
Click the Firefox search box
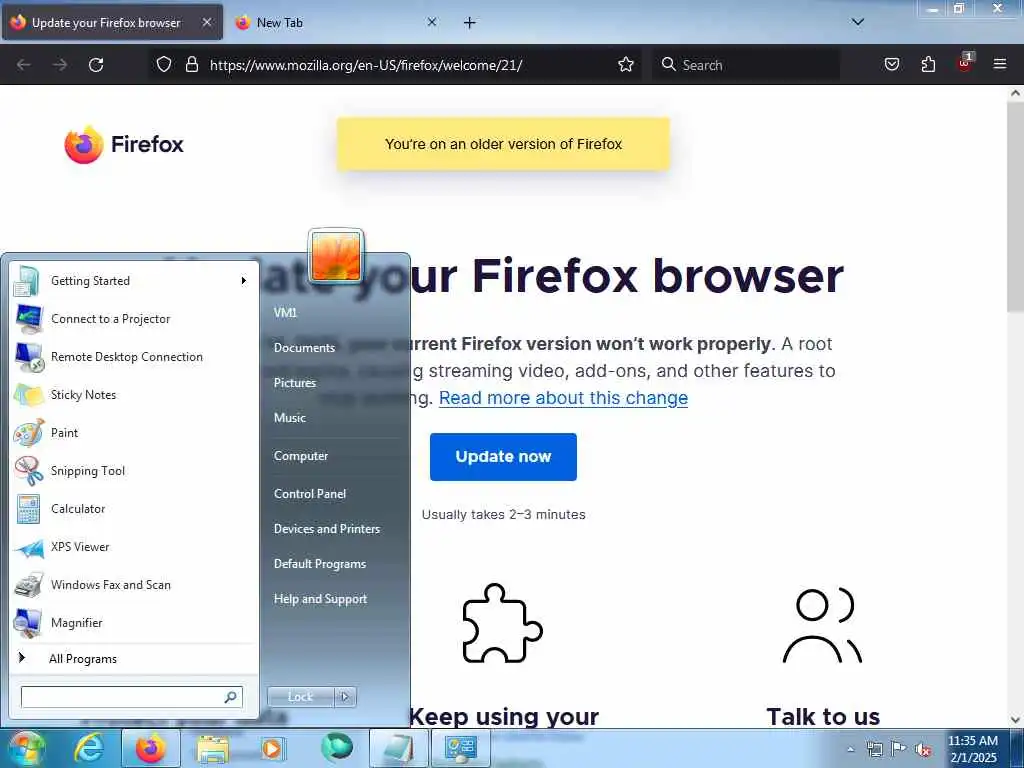click(x=746, y=65)
